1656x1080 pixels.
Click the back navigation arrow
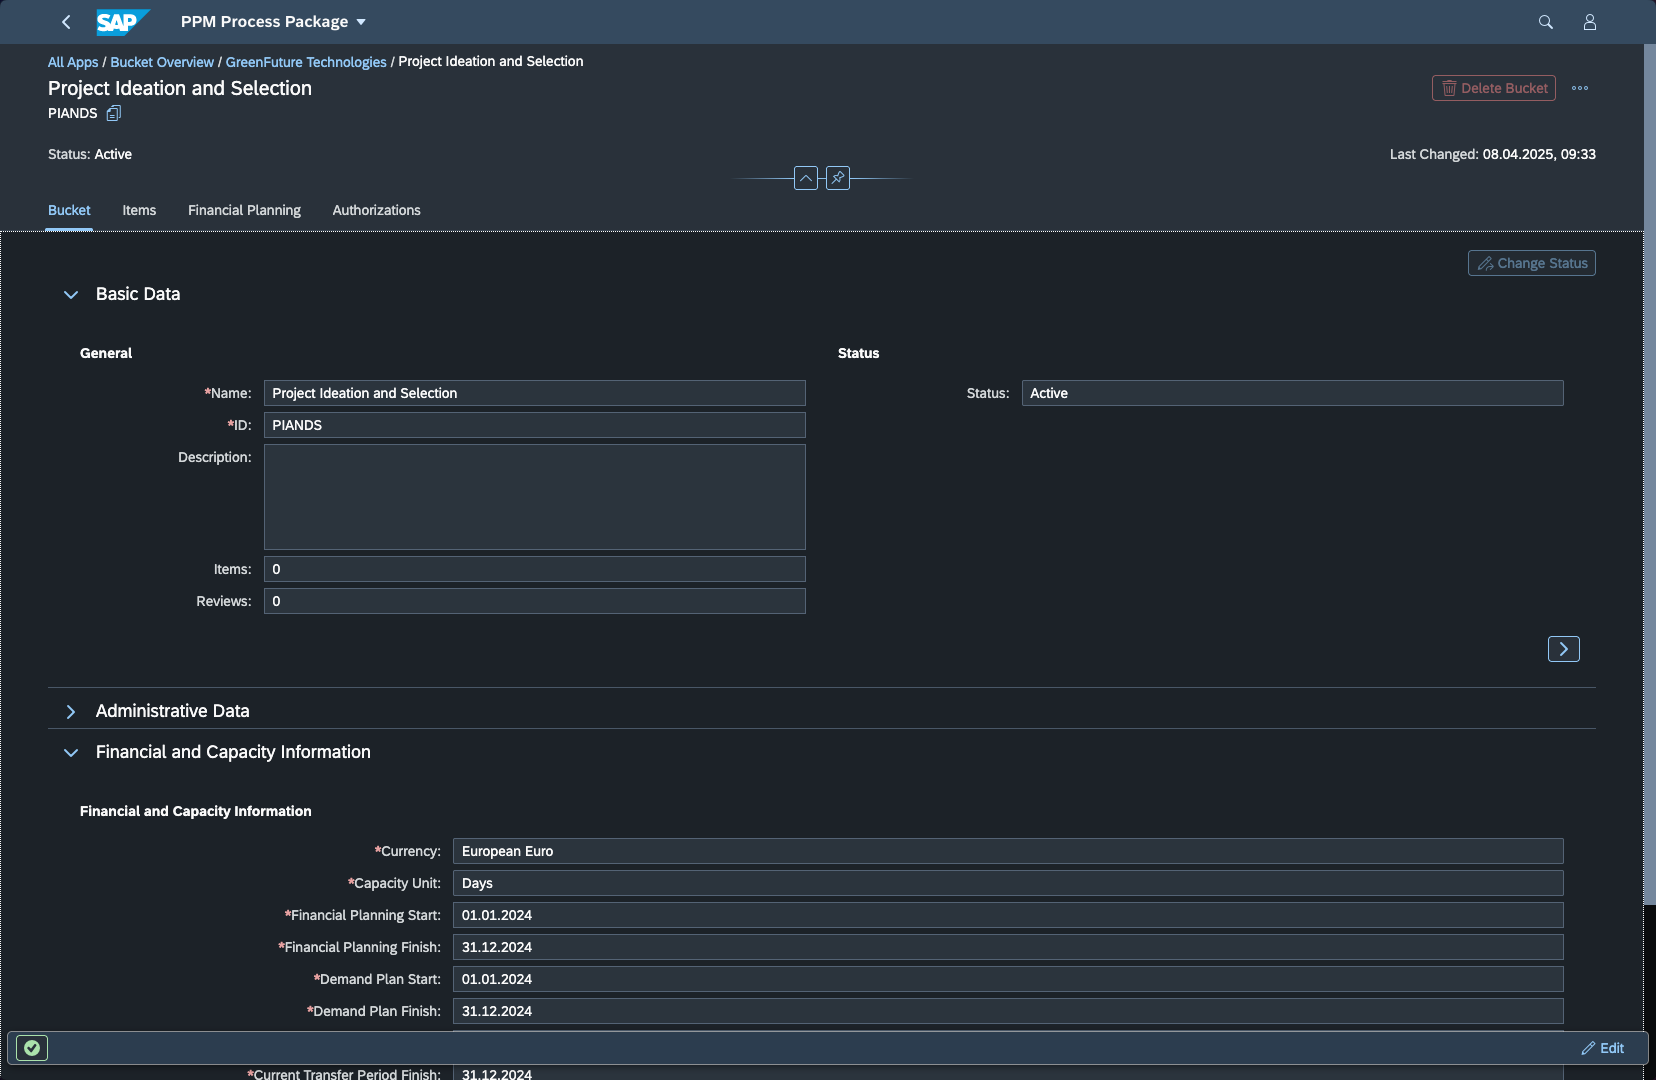point(66,22)
